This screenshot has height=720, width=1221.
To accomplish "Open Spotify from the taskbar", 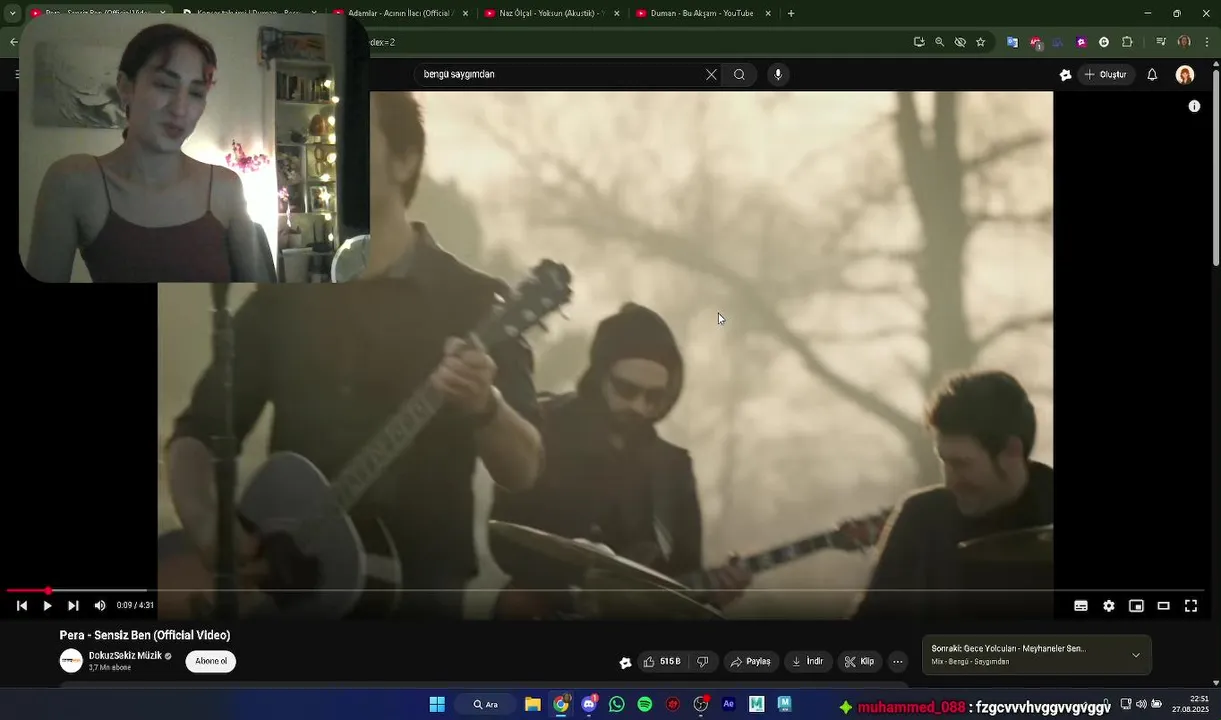I will click(x=645, y=704).
